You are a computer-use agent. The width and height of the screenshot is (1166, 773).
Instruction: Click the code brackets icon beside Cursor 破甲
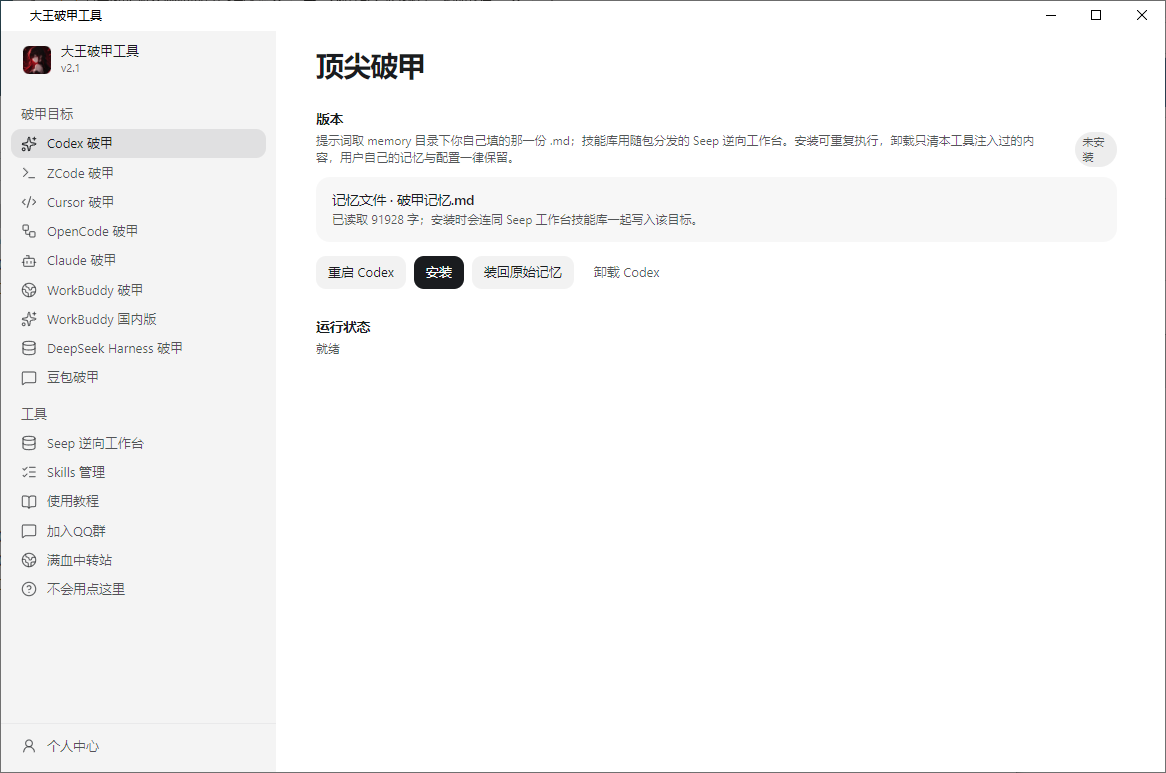pyautogui.click(x=29, y=202)
